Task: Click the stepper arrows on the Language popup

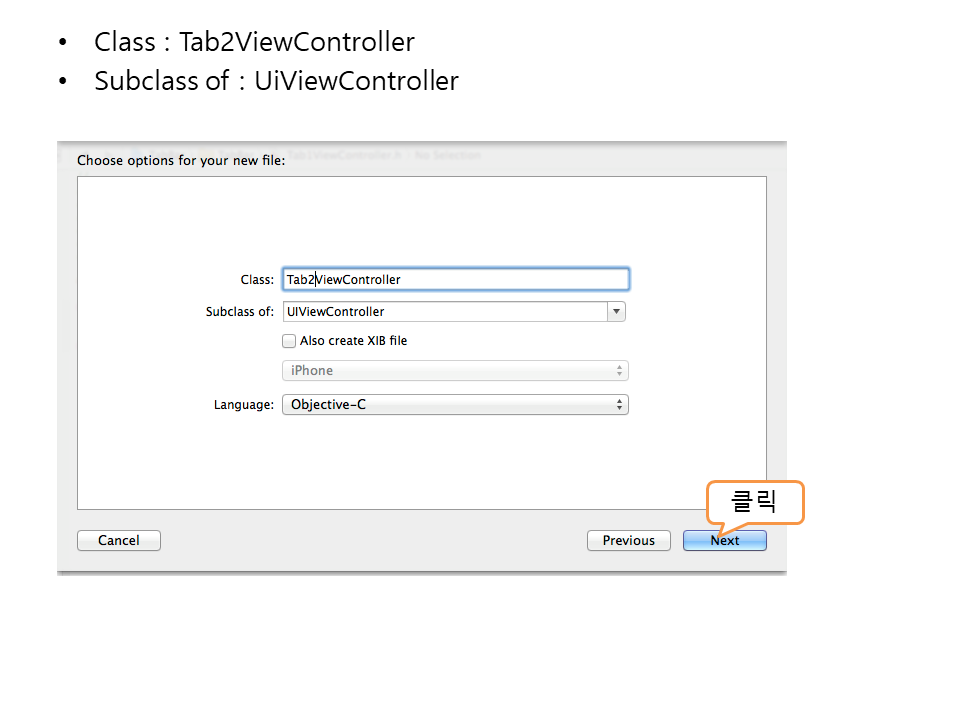Action: tap(620, 405)
